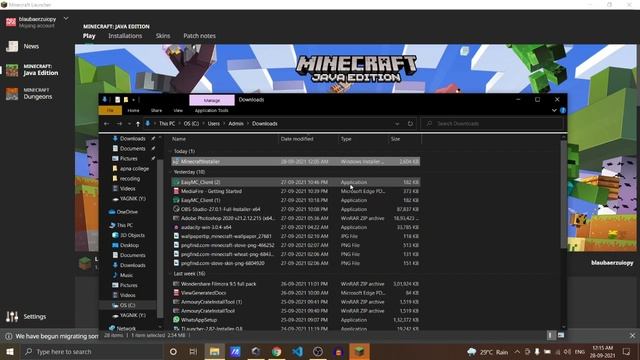The height and width of the screenshot is (360, 640).
Task: Refresh the Downloads folder
Action: tap(410, 124)
